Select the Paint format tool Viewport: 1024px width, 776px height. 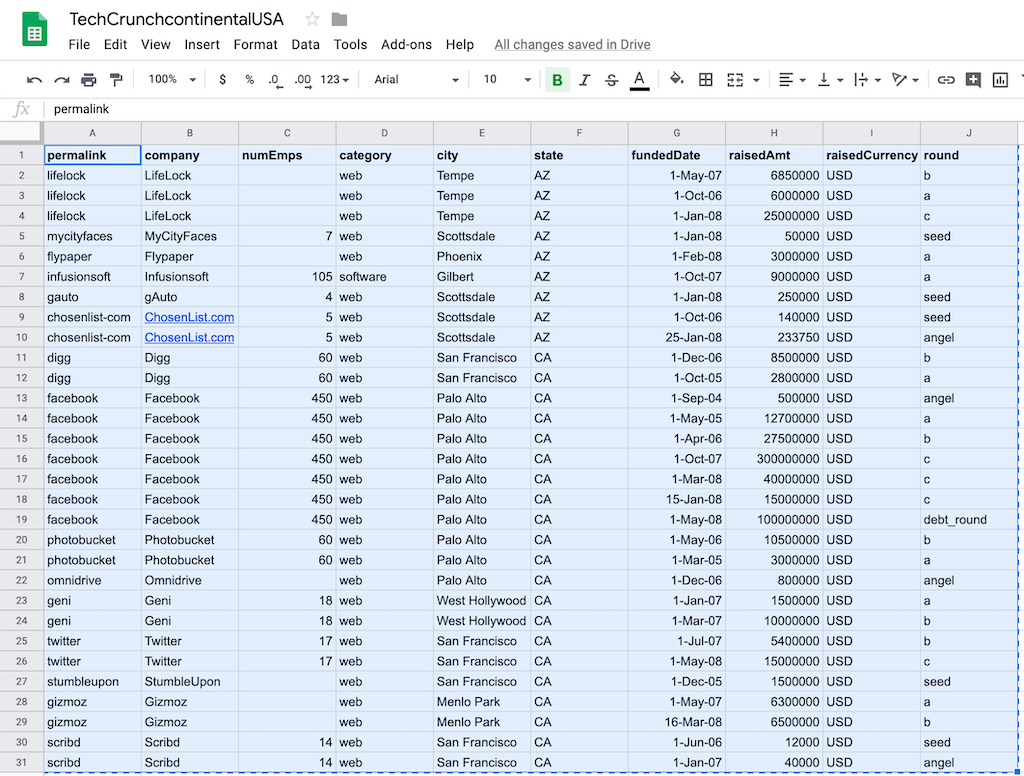(115, 78)
